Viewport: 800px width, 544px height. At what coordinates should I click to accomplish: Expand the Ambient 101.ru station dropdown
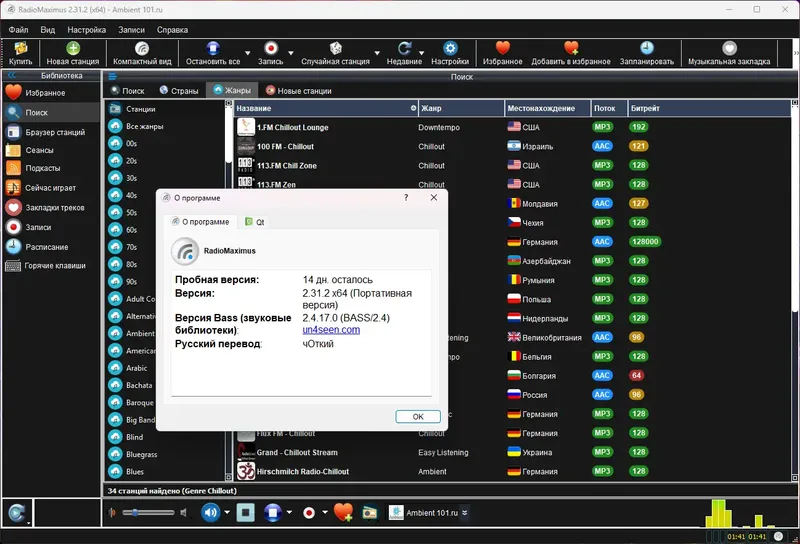pyautogui.click(x=464, y=513)
